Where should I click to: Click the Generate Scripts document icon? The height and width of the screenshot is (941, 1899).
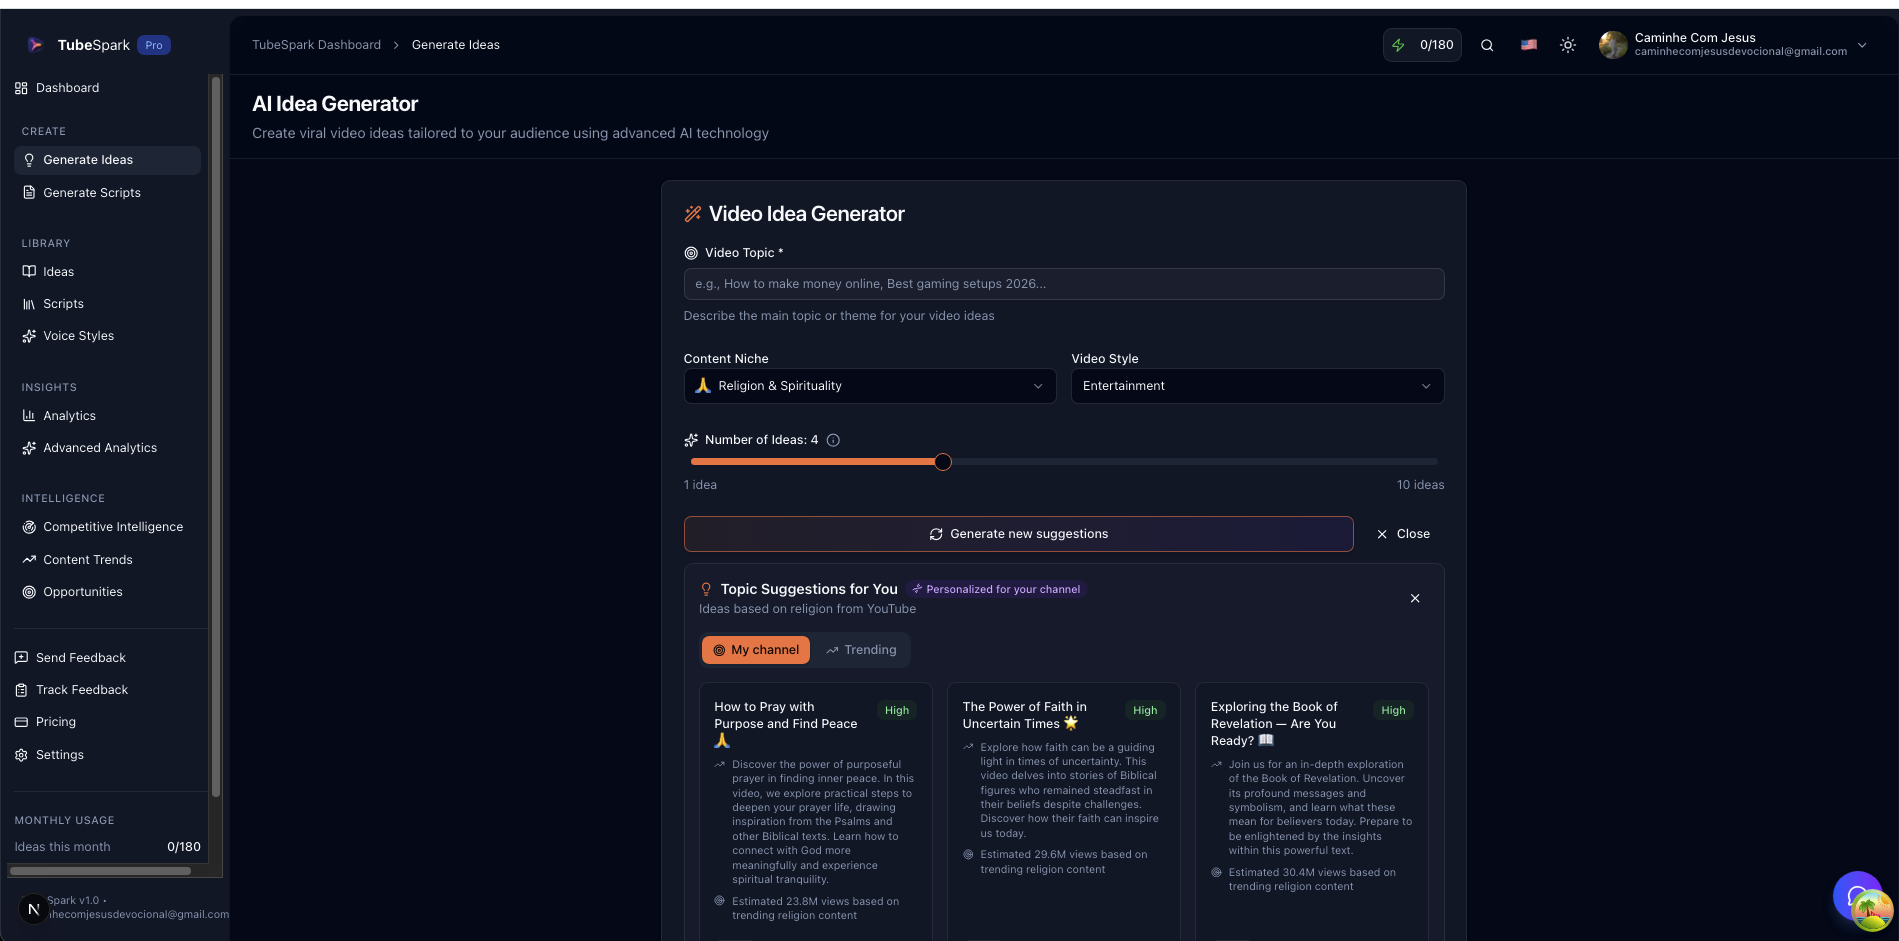tap(29, 192)
